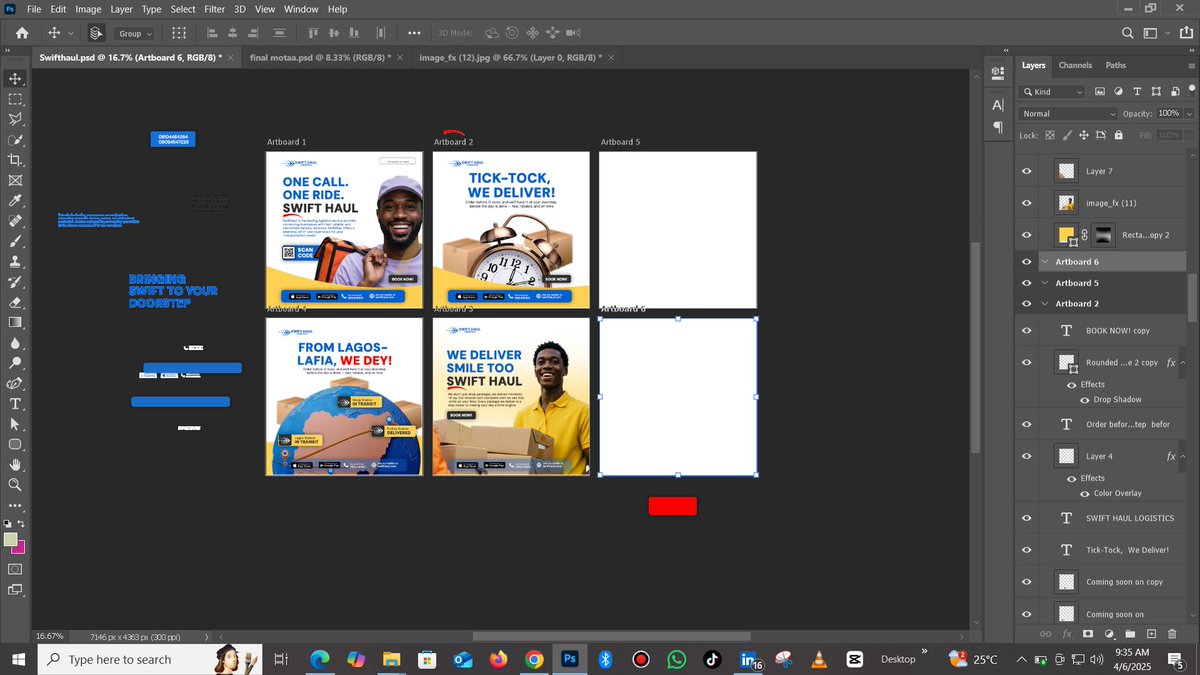
Task: Select the History Brush tool
Action: click(x=15, y=282)
